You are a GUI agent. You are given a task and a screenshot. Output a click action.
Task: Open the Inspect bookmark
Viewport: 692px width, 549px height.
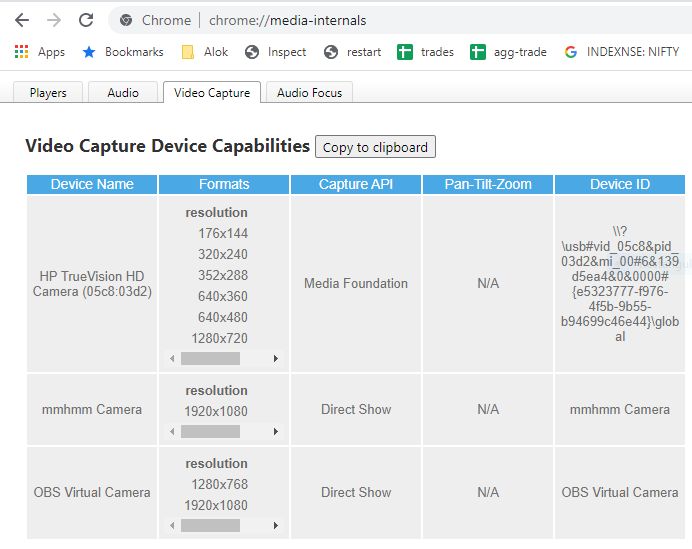click(275, 52)
